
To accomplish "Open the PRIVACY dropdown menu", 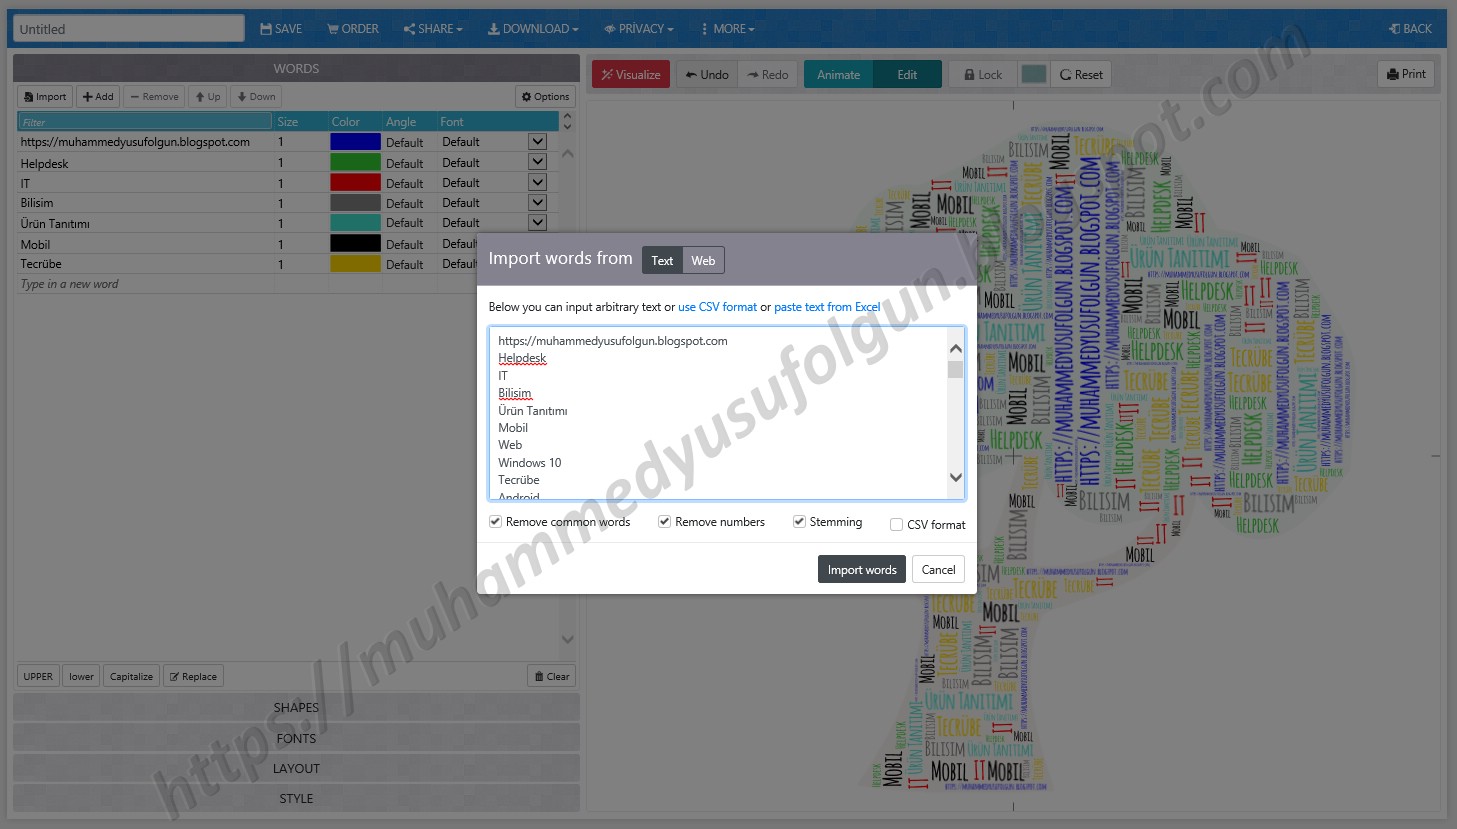I will coord(638,29).
